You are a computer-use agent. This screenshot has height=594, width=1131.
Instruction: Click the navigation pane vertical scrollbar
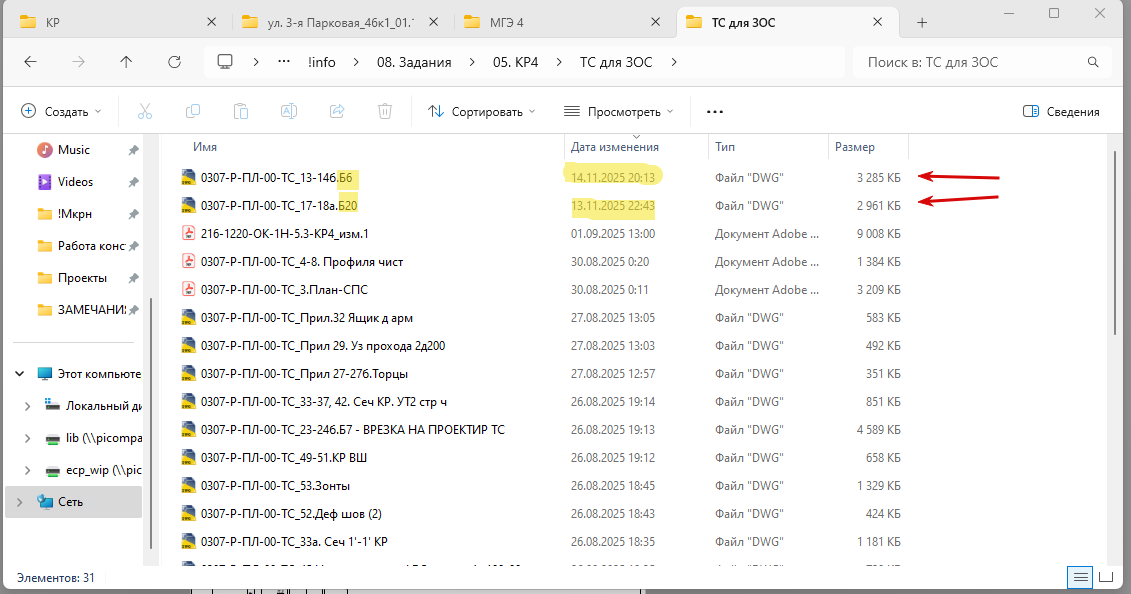151,424
